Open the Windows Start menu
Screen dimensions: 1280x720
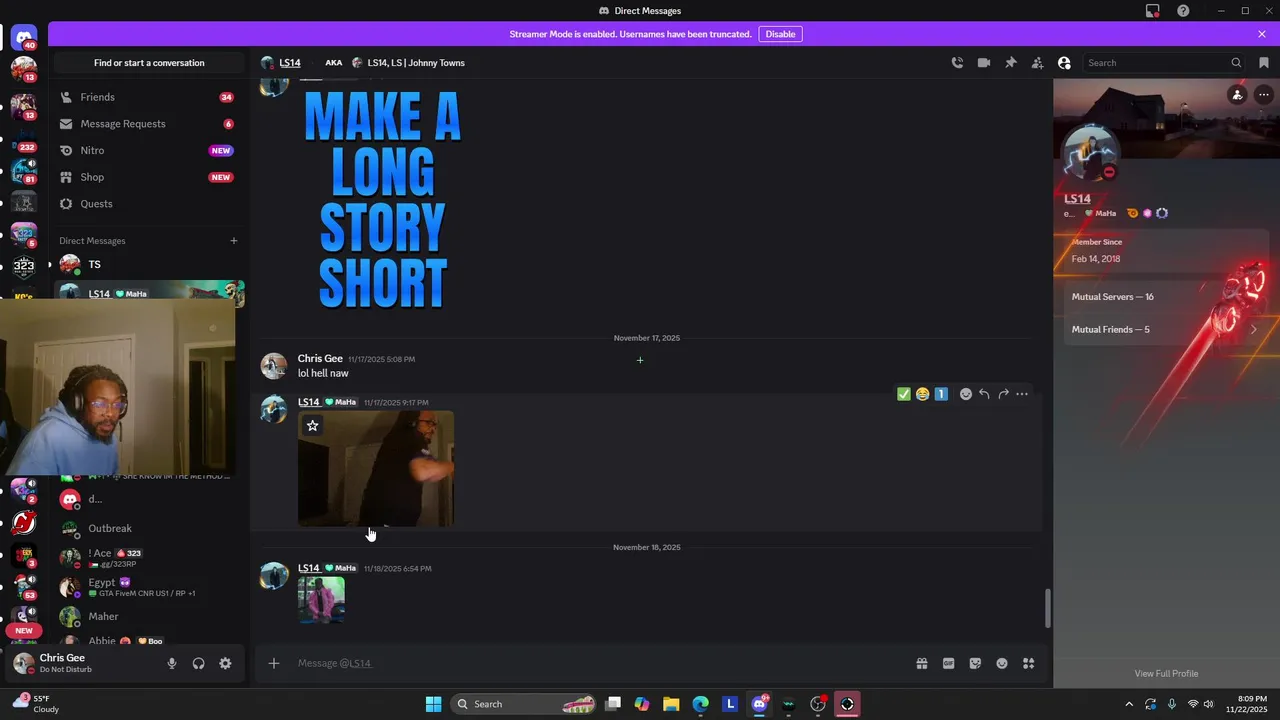click(x=433, y=704)
